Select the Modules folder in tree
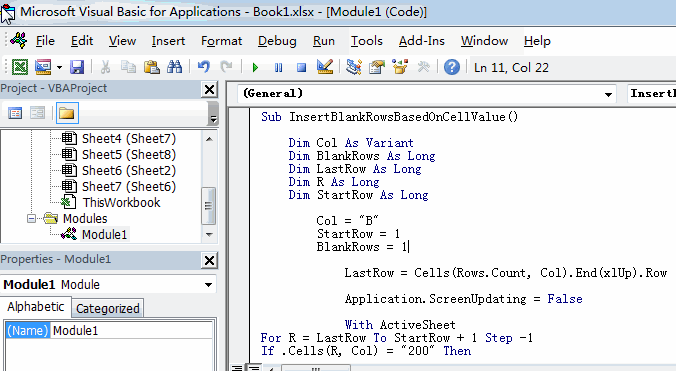Viewport: 676px width, 371px height. 85,218
